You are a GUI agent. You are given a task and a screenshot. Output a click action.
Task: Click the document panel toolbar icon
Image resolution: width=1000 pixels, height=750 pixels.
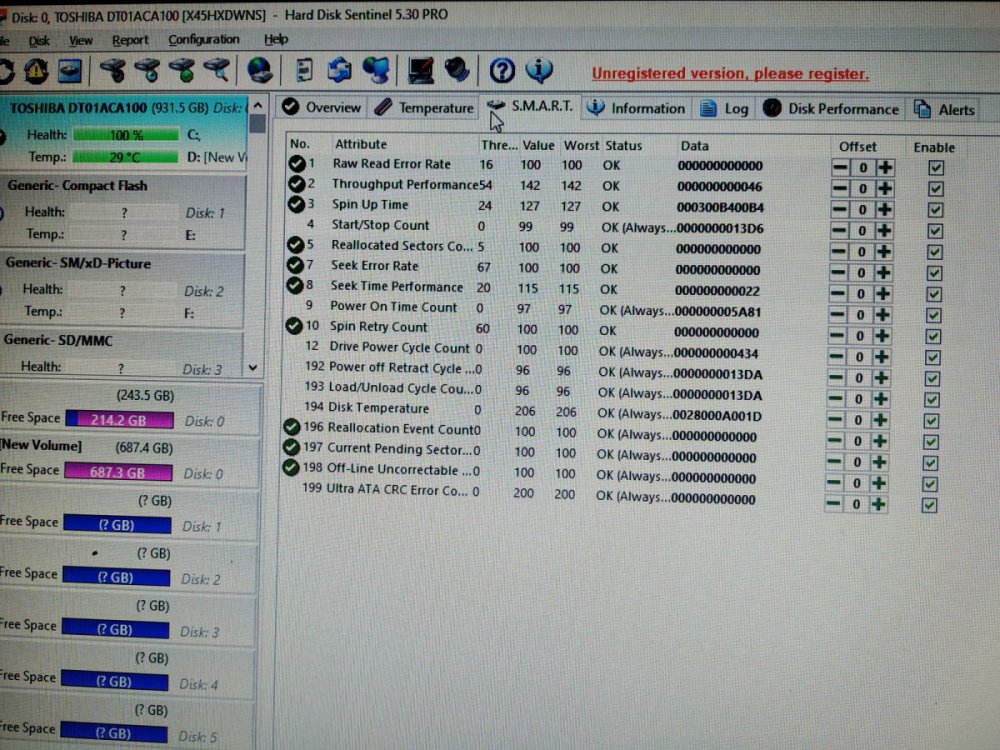pos(305,70)
